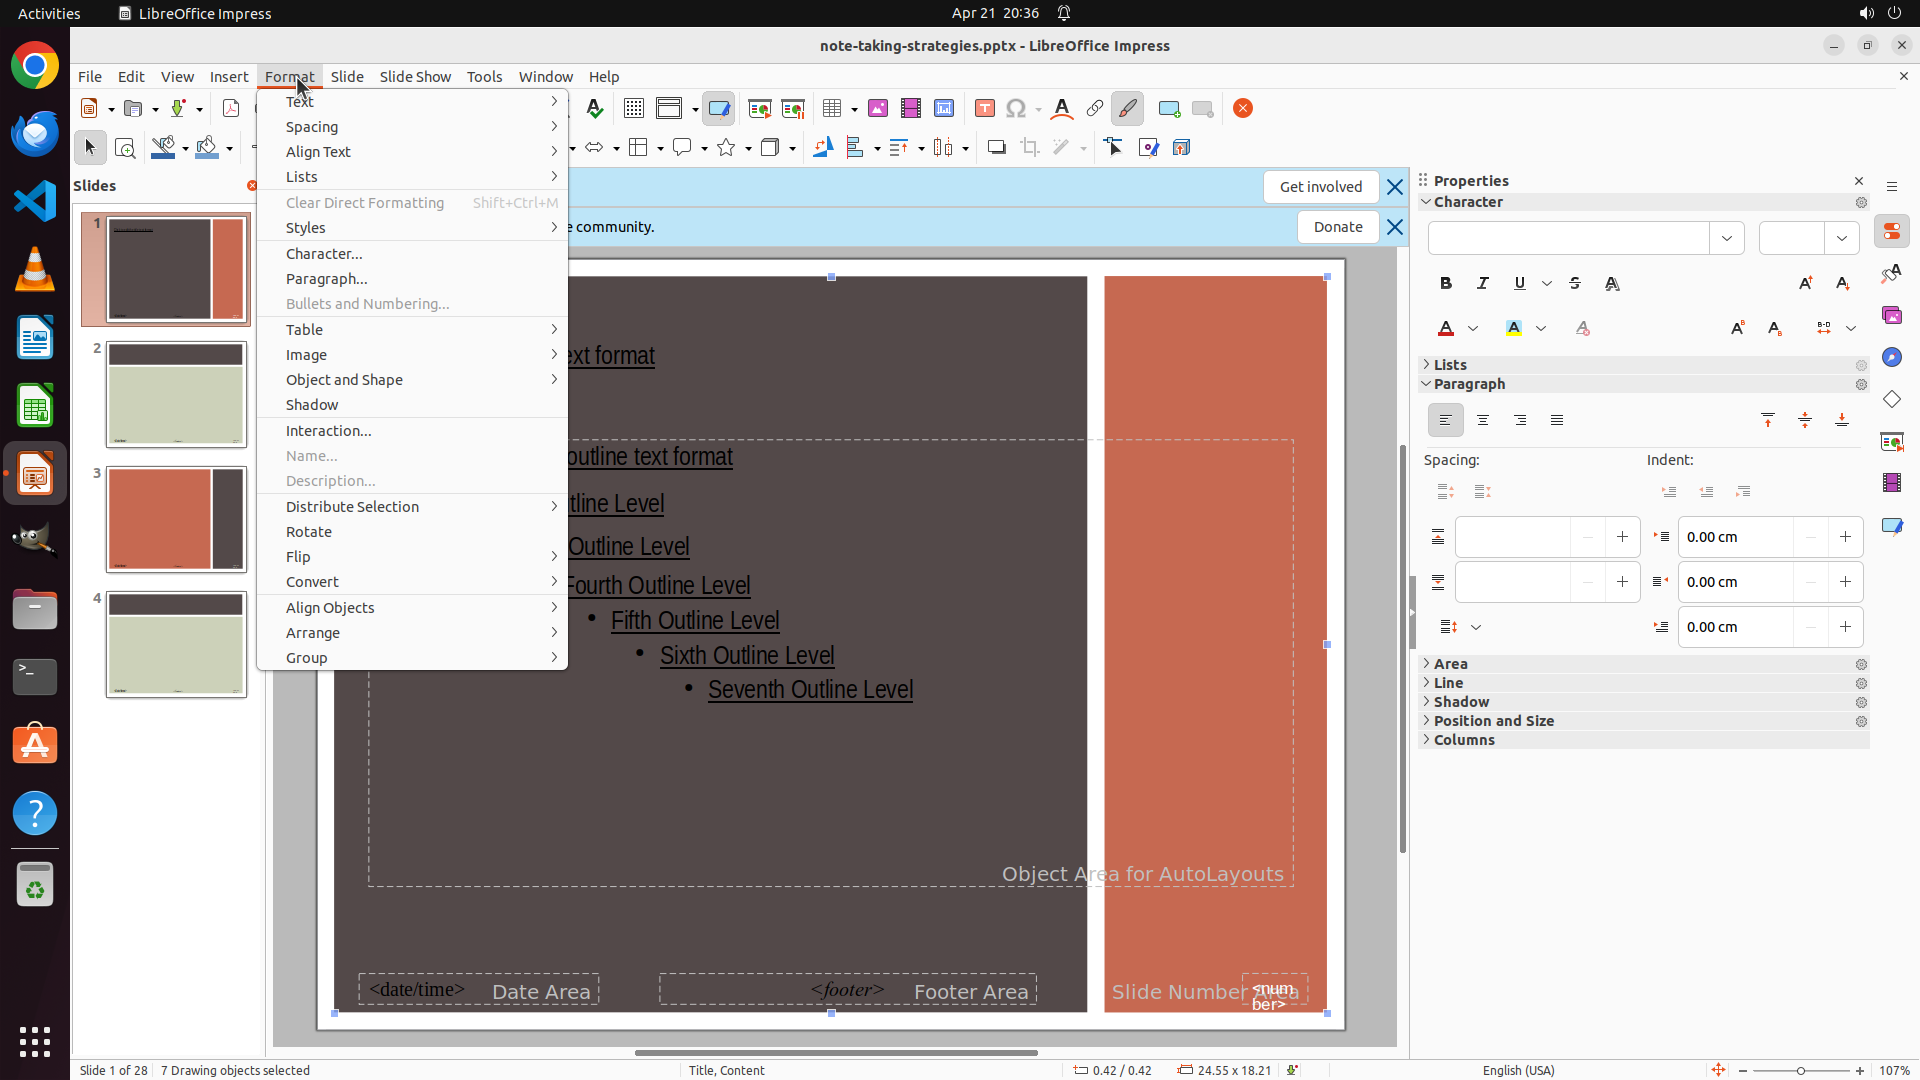
Task: Click the Insert Special Character omega icon
Action: [x=1016, y=109]
